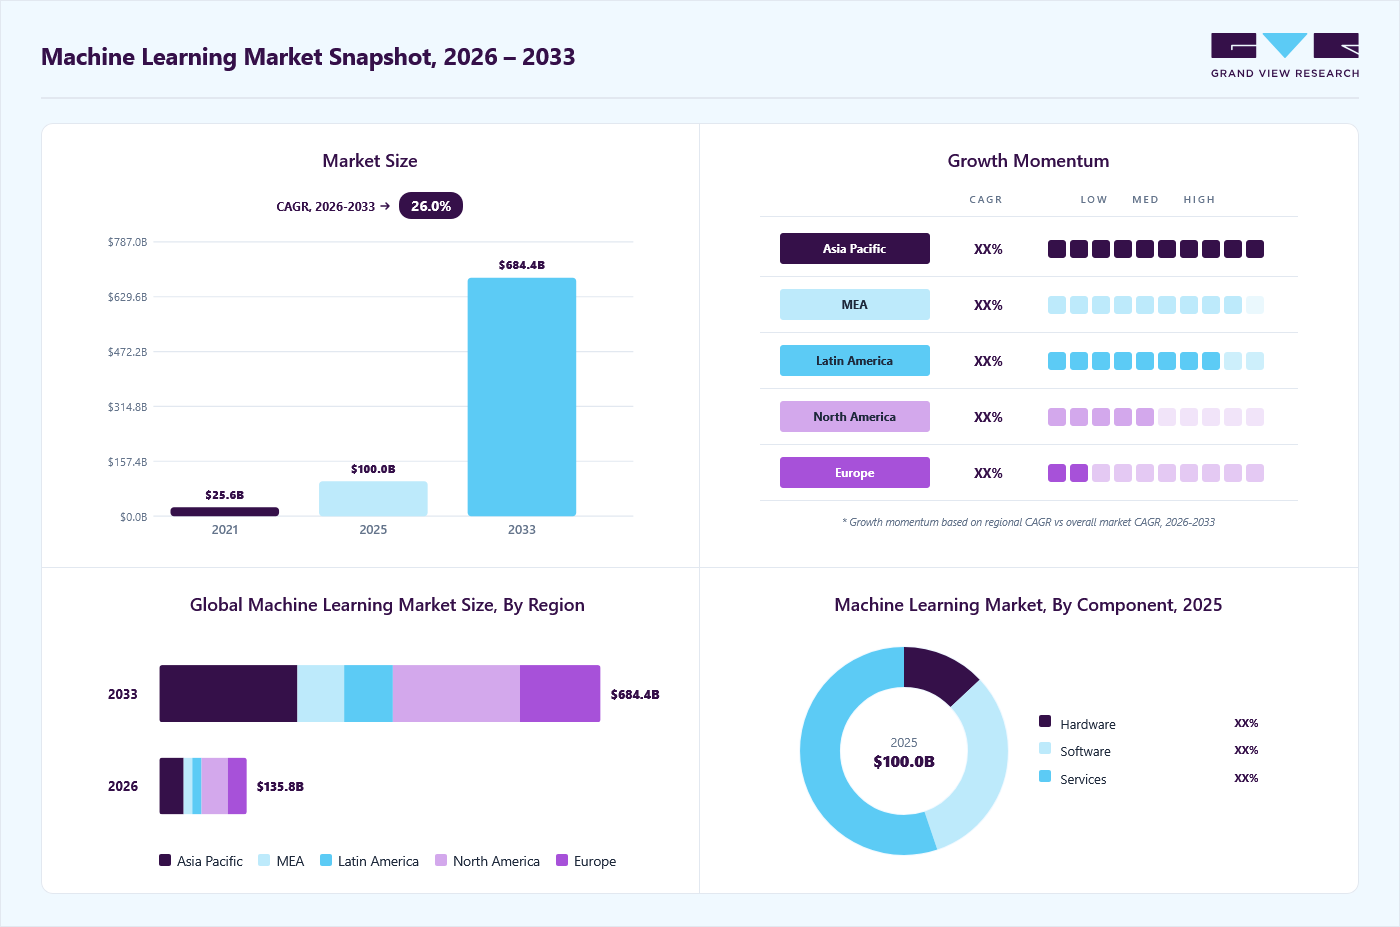Viewport: 1400px width, 927px height.
Task: Click the Growth Momentum chart title
Action: [x=1028, y=161]
